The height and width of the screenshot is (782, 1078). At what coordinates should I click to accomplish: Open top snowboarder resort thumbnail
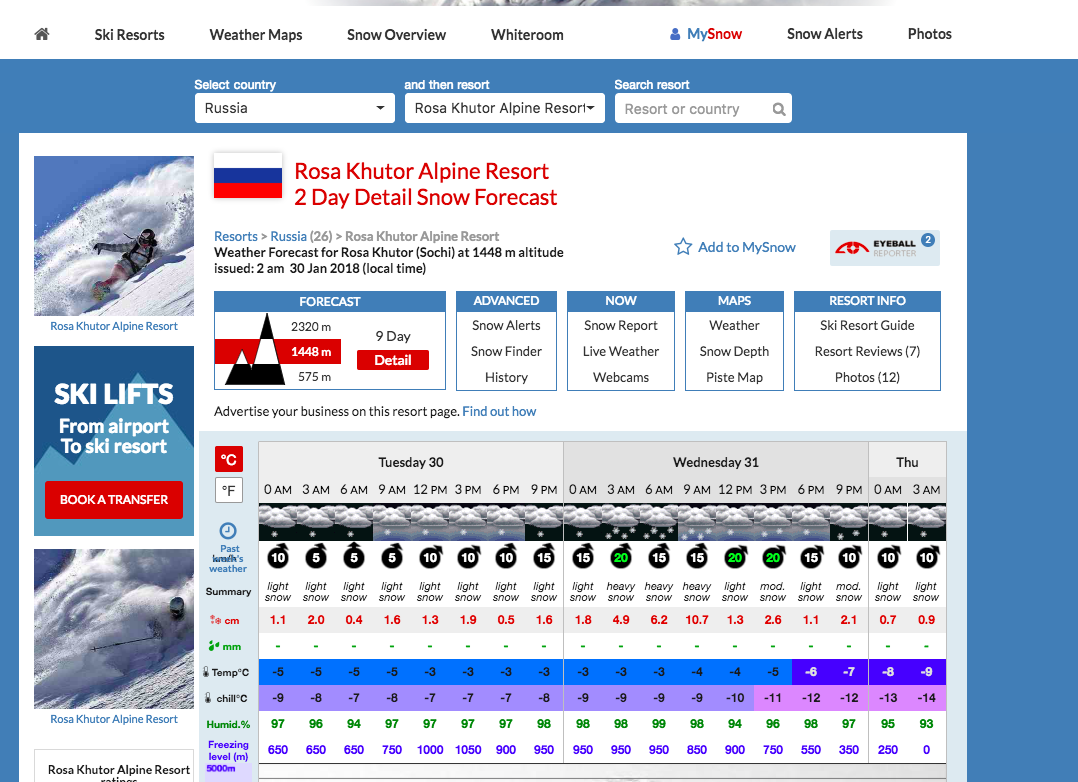pyautogui.click(x=114, y=236)
